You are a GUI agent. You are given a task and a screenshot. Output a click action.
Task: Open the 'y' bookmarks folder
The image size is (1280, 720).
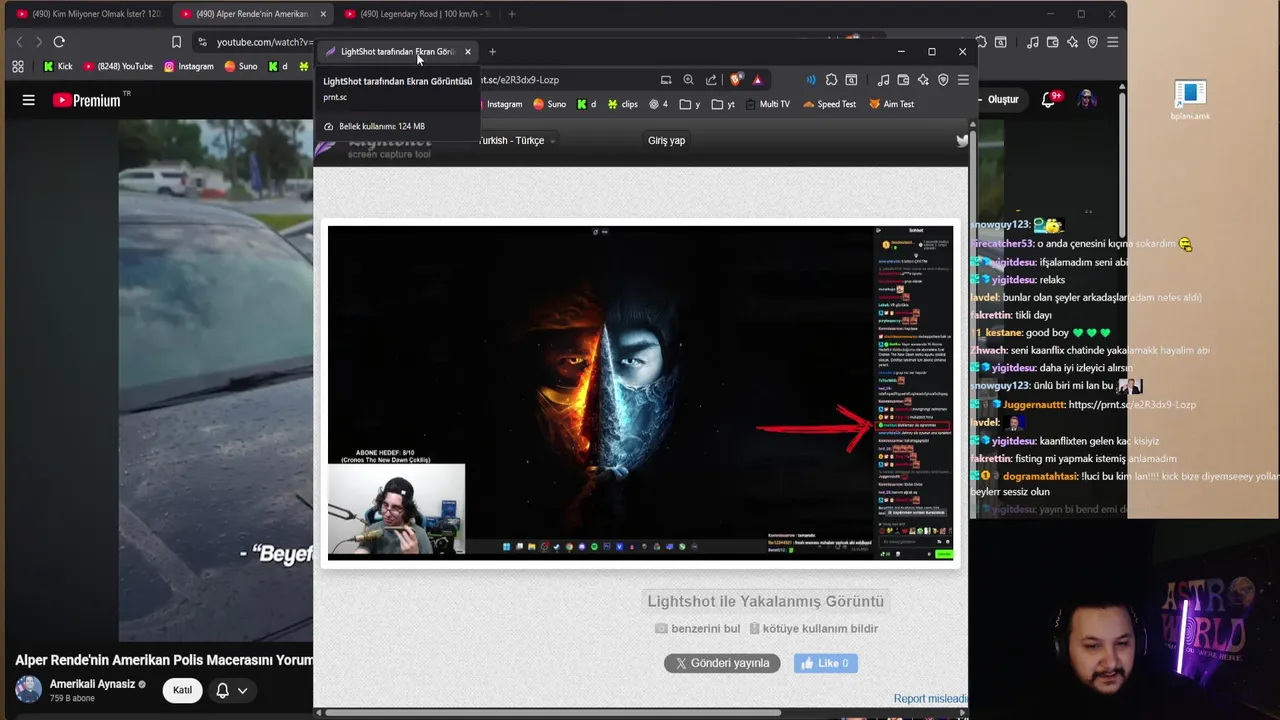[x=690, y=104]
